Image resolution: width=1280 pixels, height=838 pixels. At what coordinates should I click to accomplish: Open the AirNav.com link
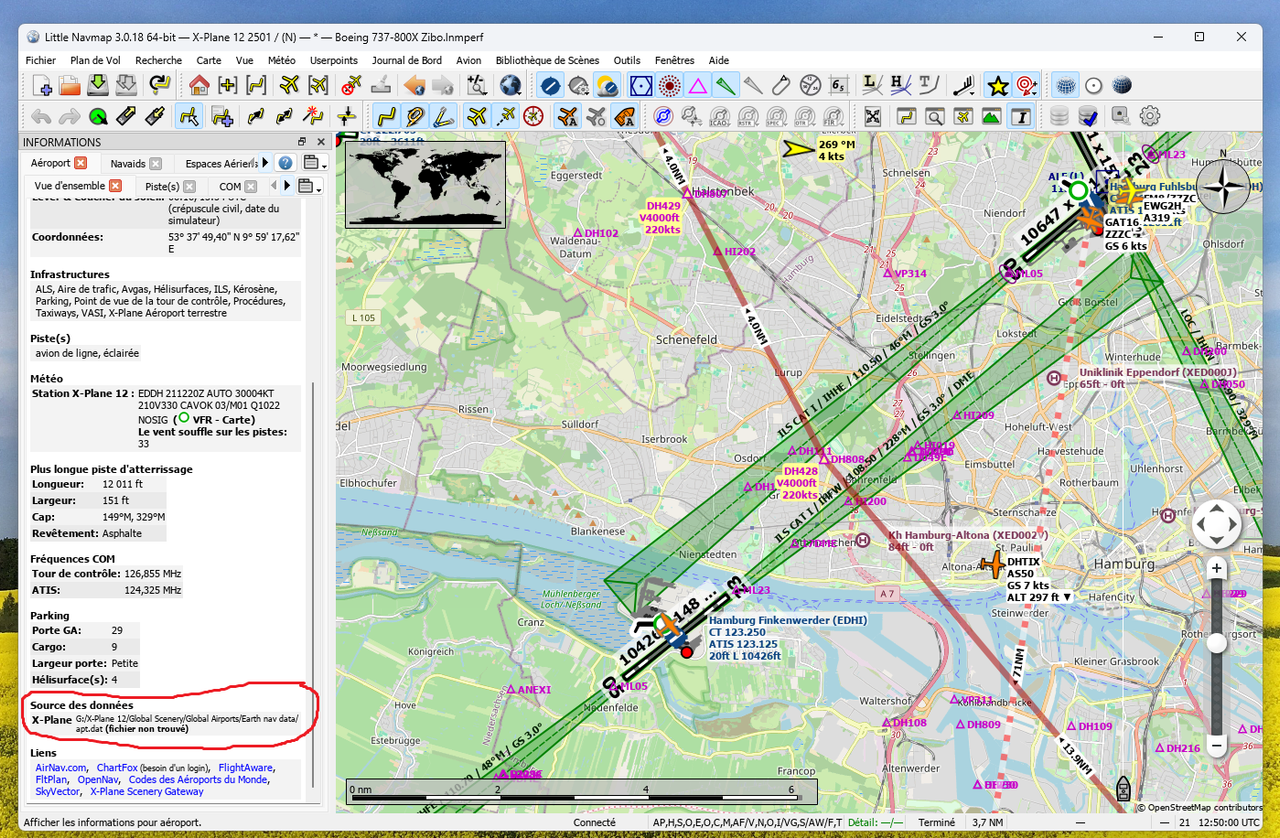62,767
